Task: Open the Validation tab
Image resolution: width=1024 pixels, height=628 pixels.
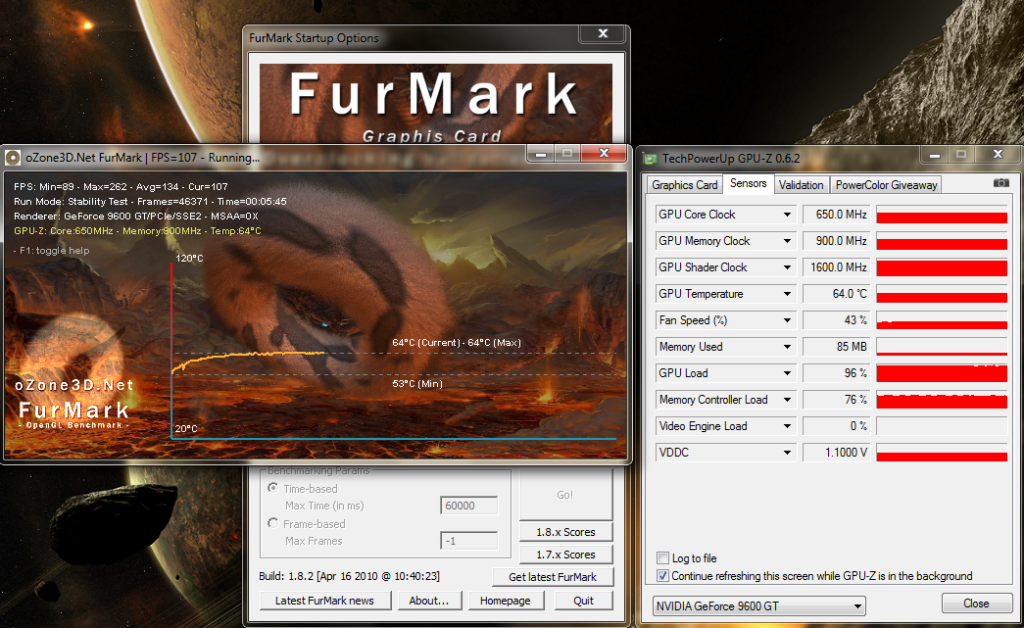Action: pyautogui.click(x=801, y=185)
